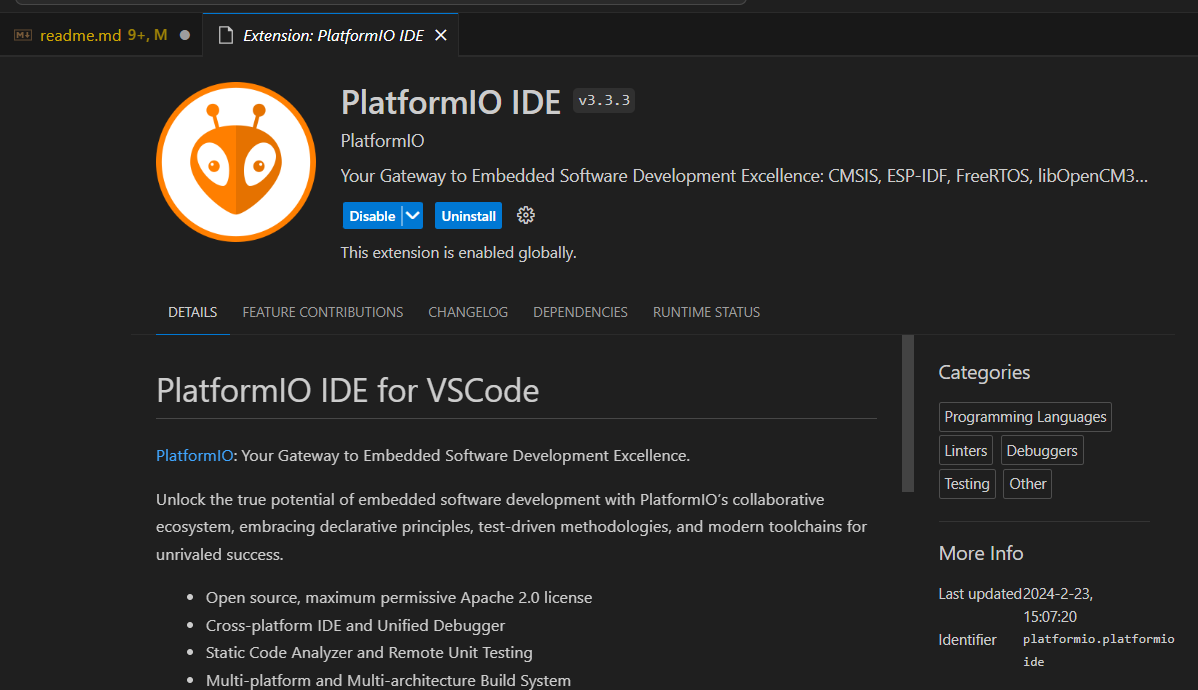Select the Debuggers category tag
This screenshot has height=690, width=1198.
1041,451
